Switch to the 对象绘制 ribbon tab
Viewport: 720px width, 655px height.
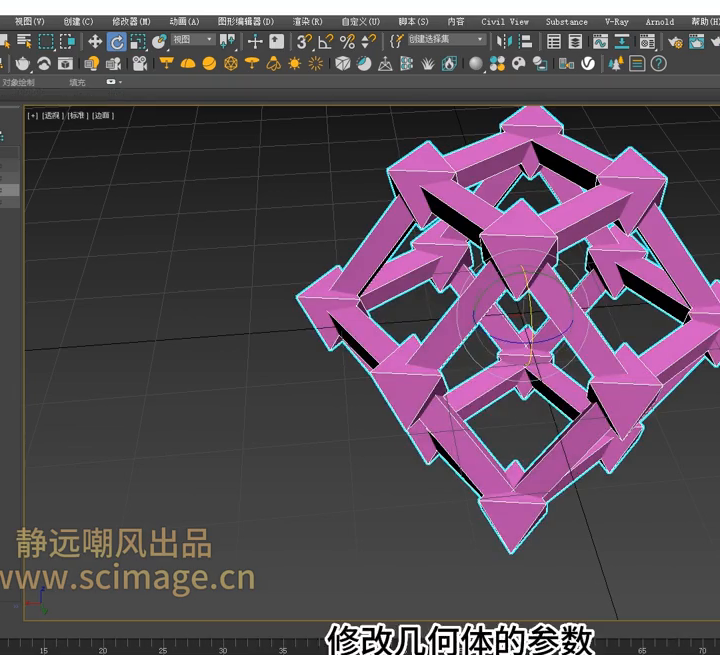18,83
